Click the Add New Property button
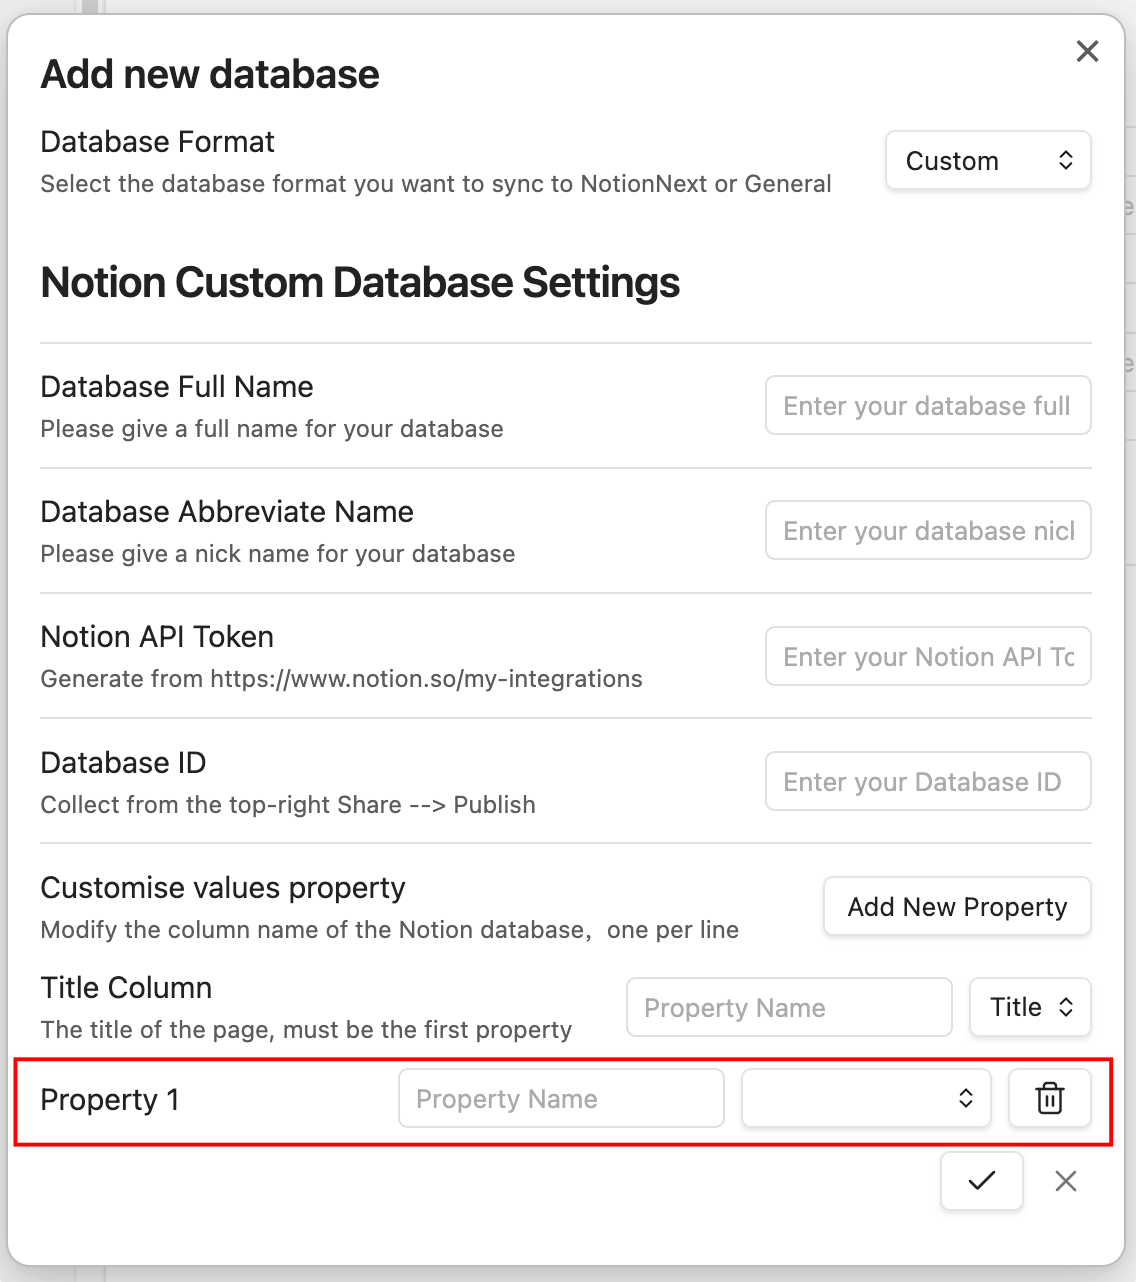The height and width of the screenshot is (1282, 1136). [x=956, y=906]
